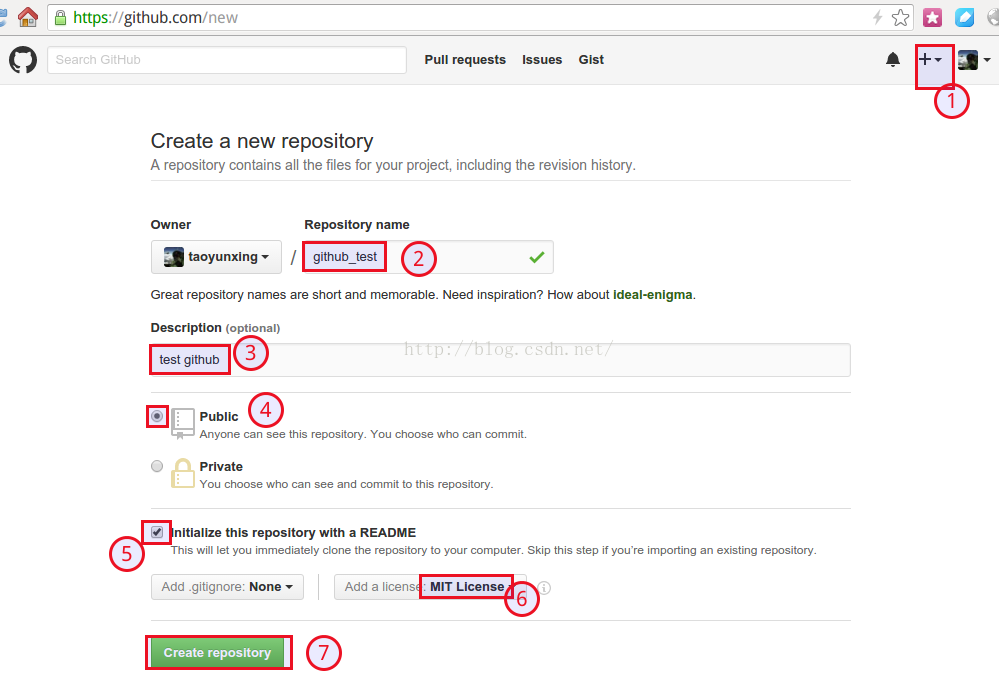Open Gist from the header
The width and height of the screenshot is (999, 676).
pyautogui.click(x=591, y=60)
